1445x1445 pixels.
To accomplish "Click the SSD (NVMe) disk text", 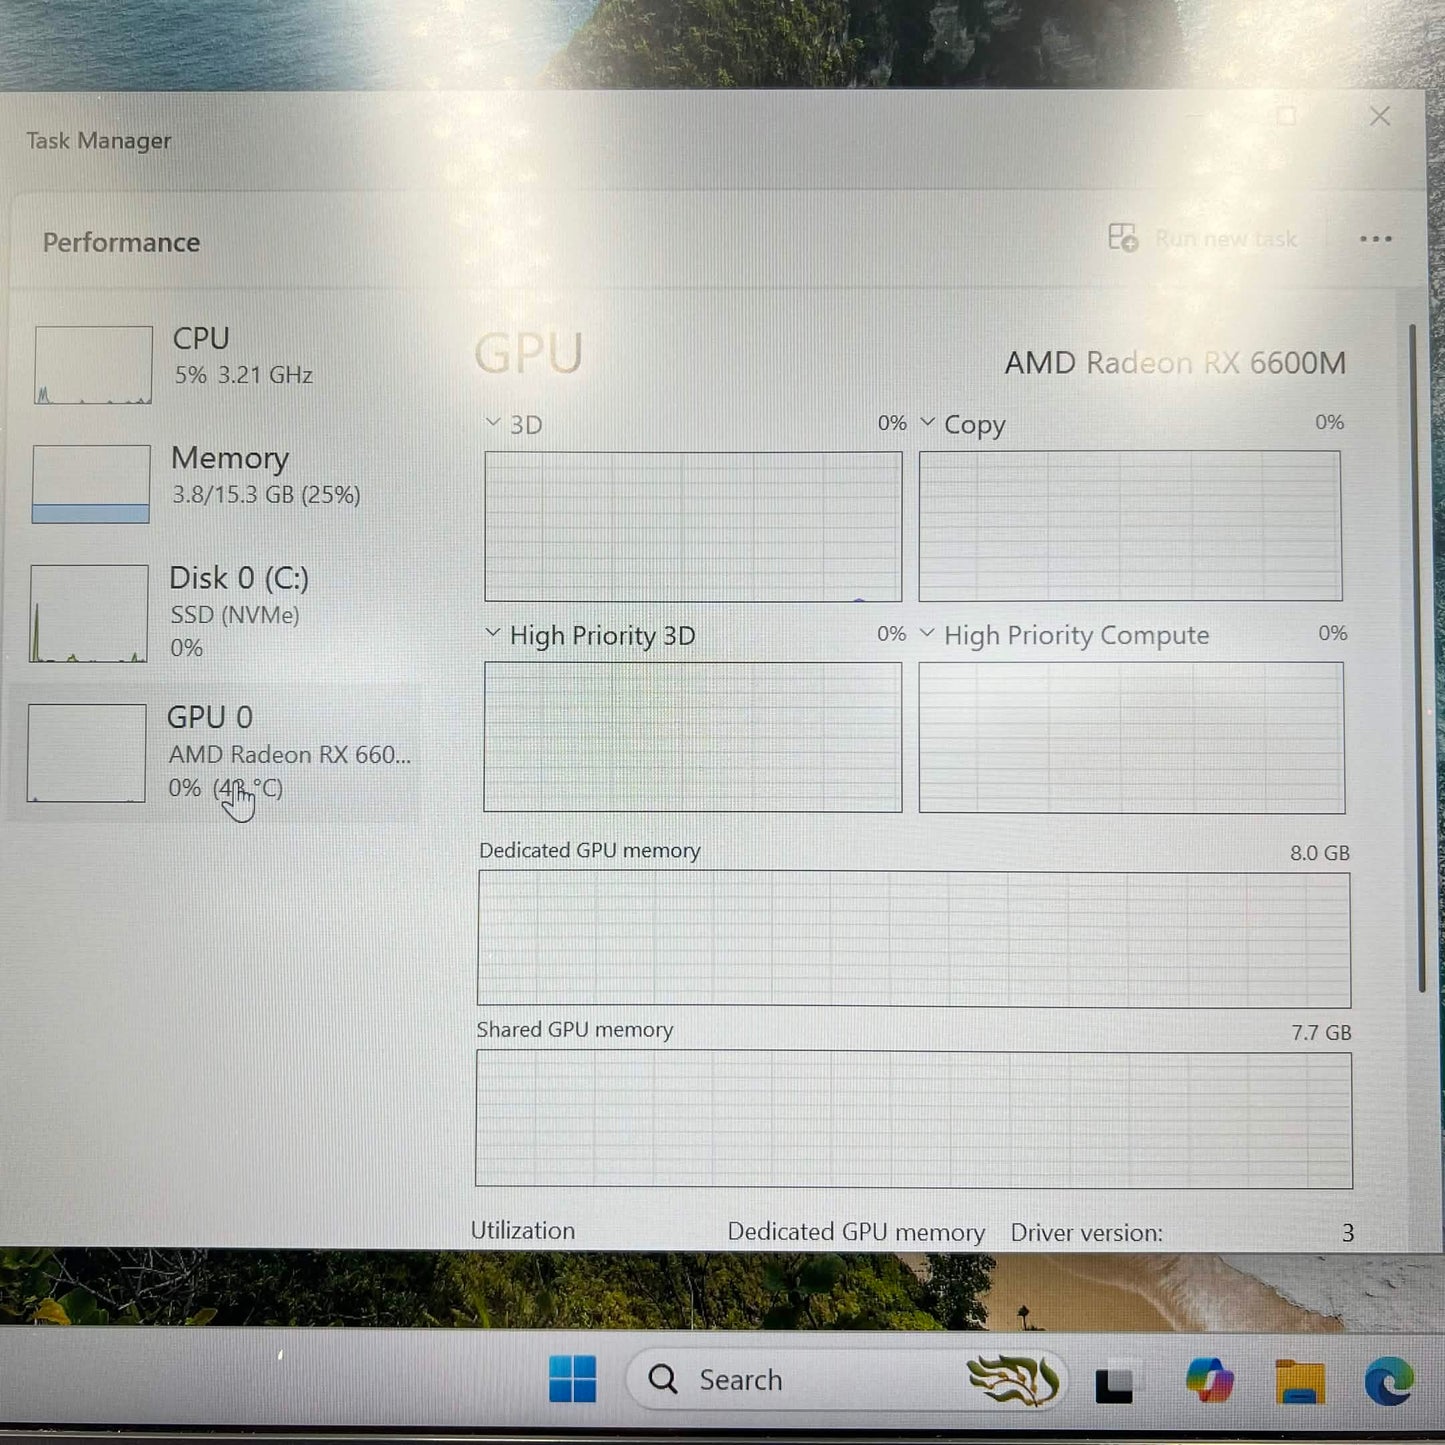I will tap(235, 615).
